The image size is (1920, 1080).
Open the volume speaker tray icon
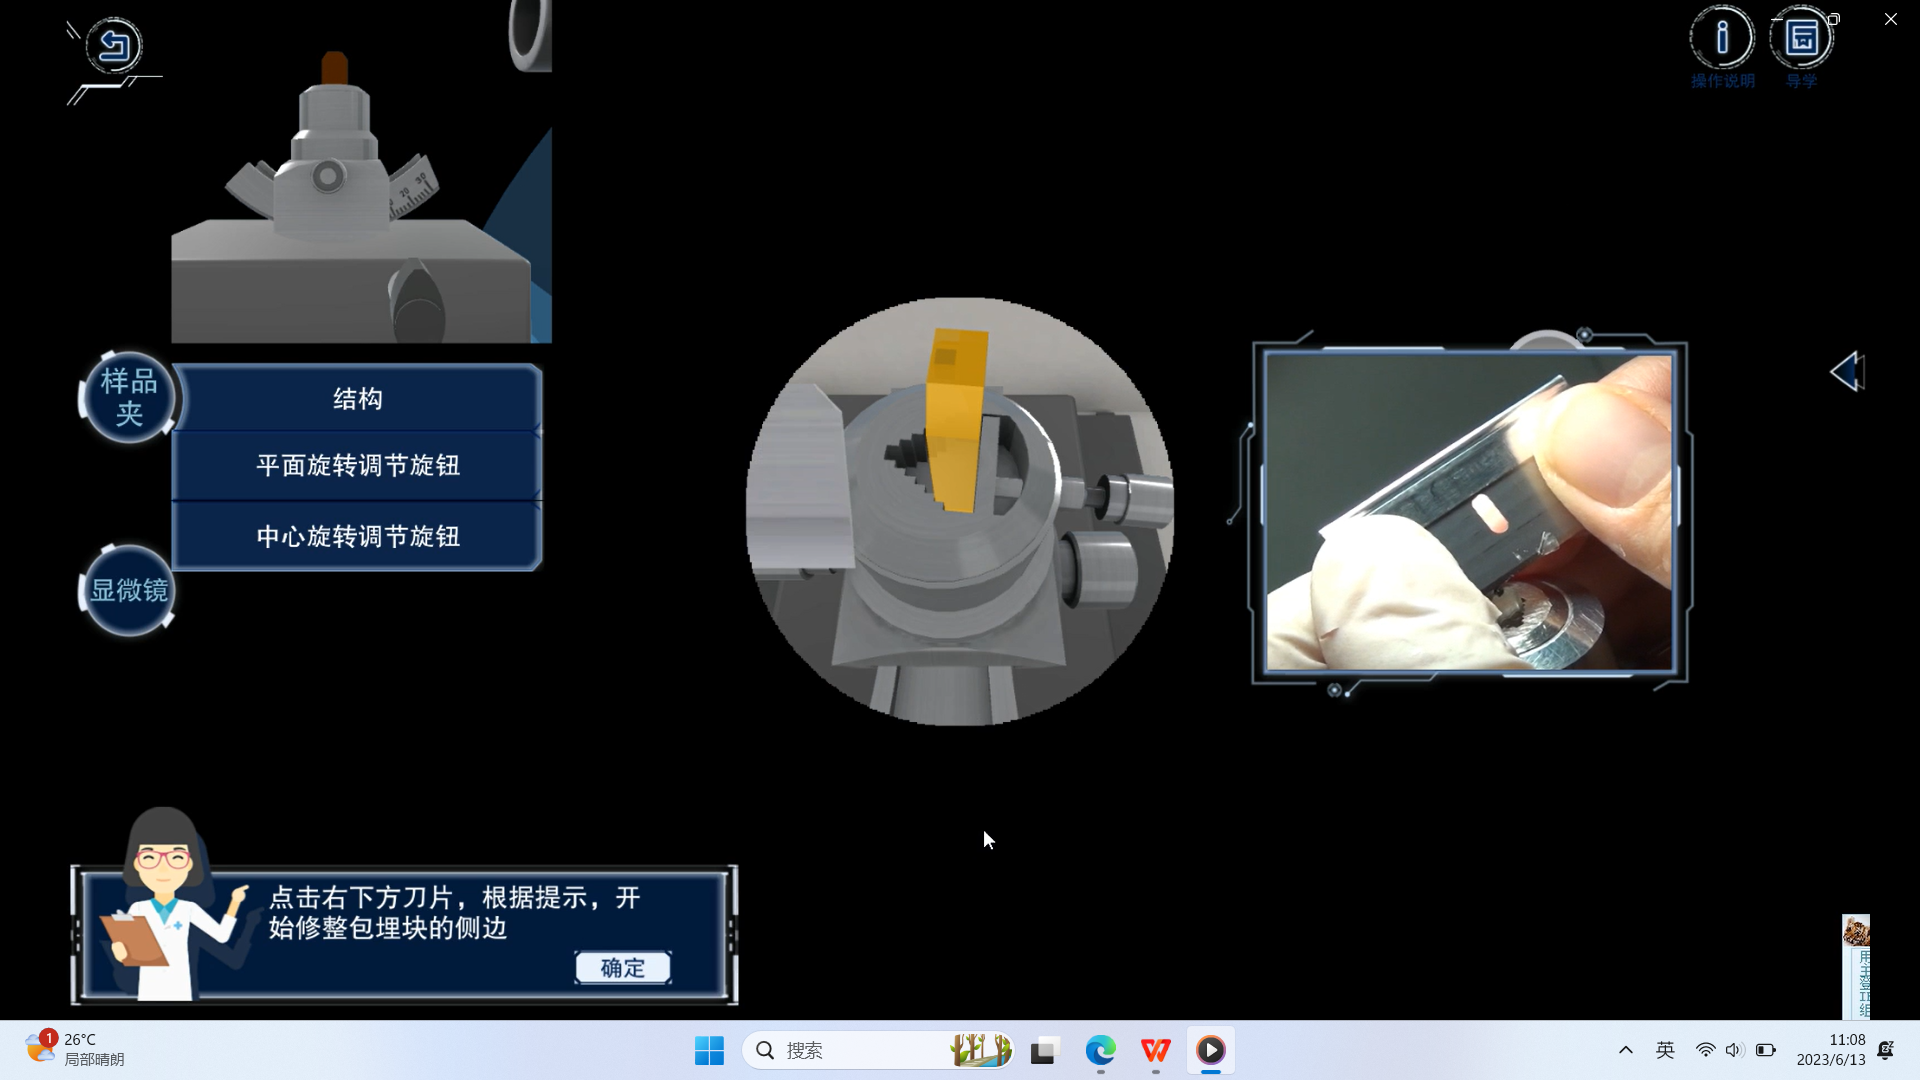click(x=1734, y=1050)
